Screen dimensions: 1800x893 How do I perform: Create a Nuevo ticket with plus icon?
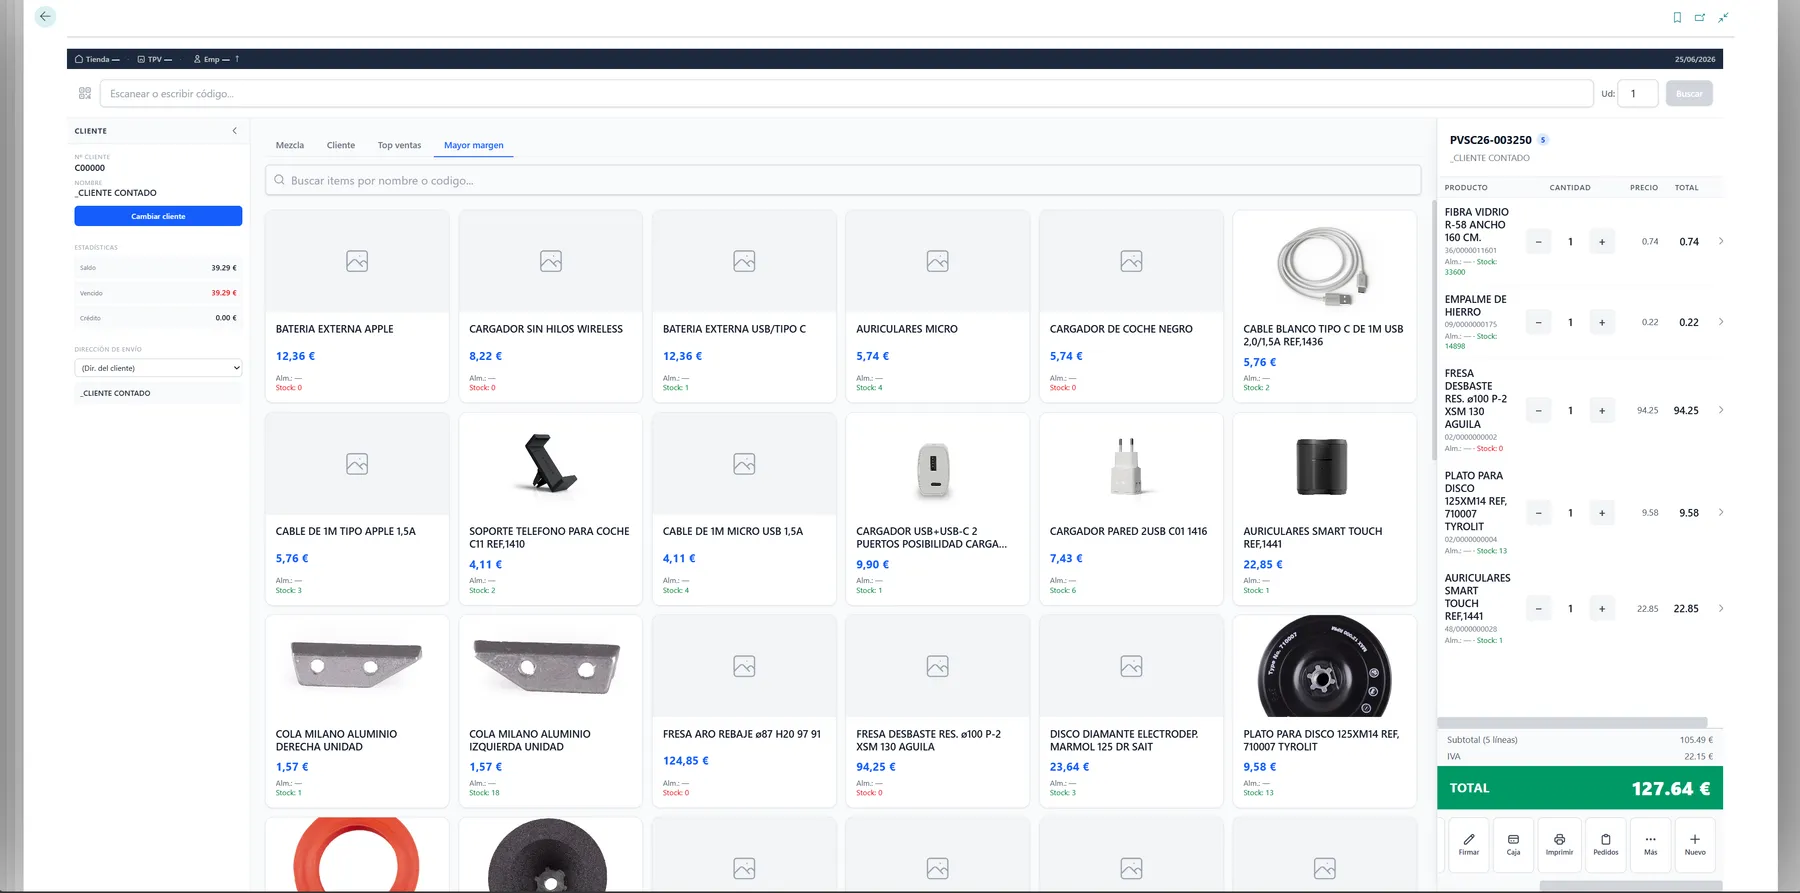[x=1695, y=844]
